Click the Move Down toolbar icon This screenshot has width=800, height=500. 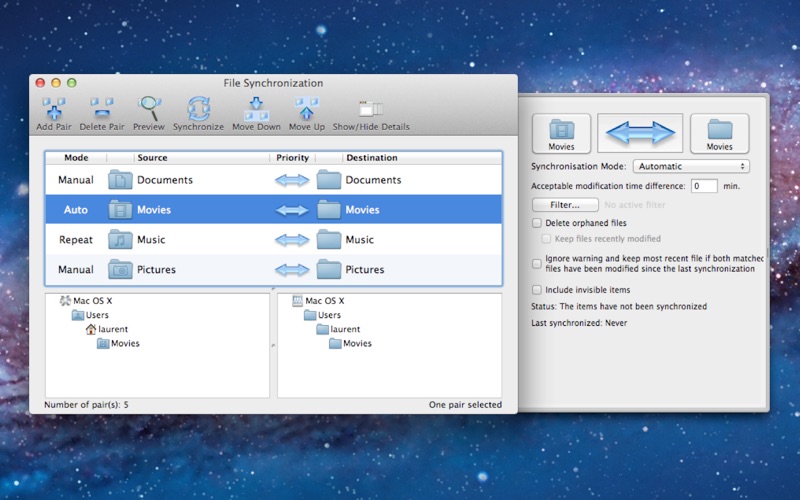tap(256, 108)
